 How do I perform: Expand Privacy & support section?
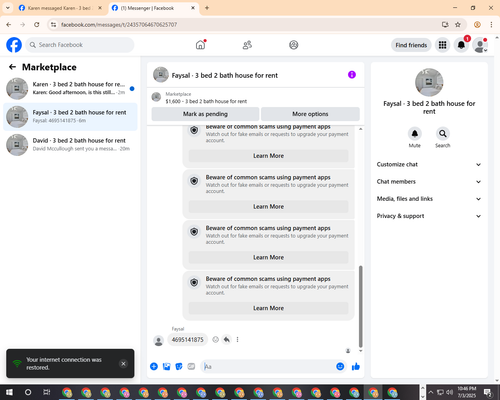pyautogui.click(x=429, y=216)
